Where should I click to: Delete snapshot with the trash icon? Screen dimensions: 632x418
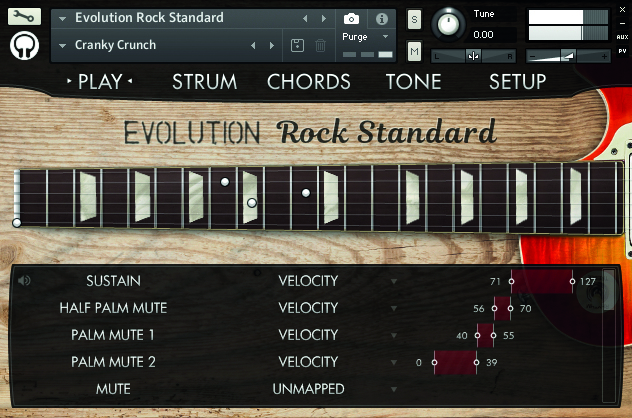[x=320, y=45]
